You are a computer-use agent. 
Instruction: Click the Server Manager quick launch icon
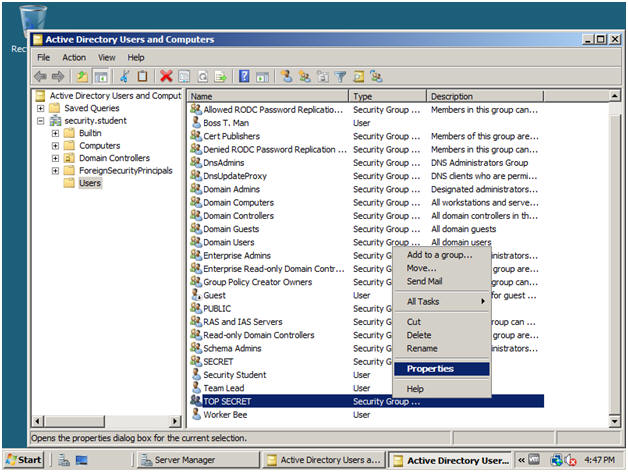click(x=64, y=460)
